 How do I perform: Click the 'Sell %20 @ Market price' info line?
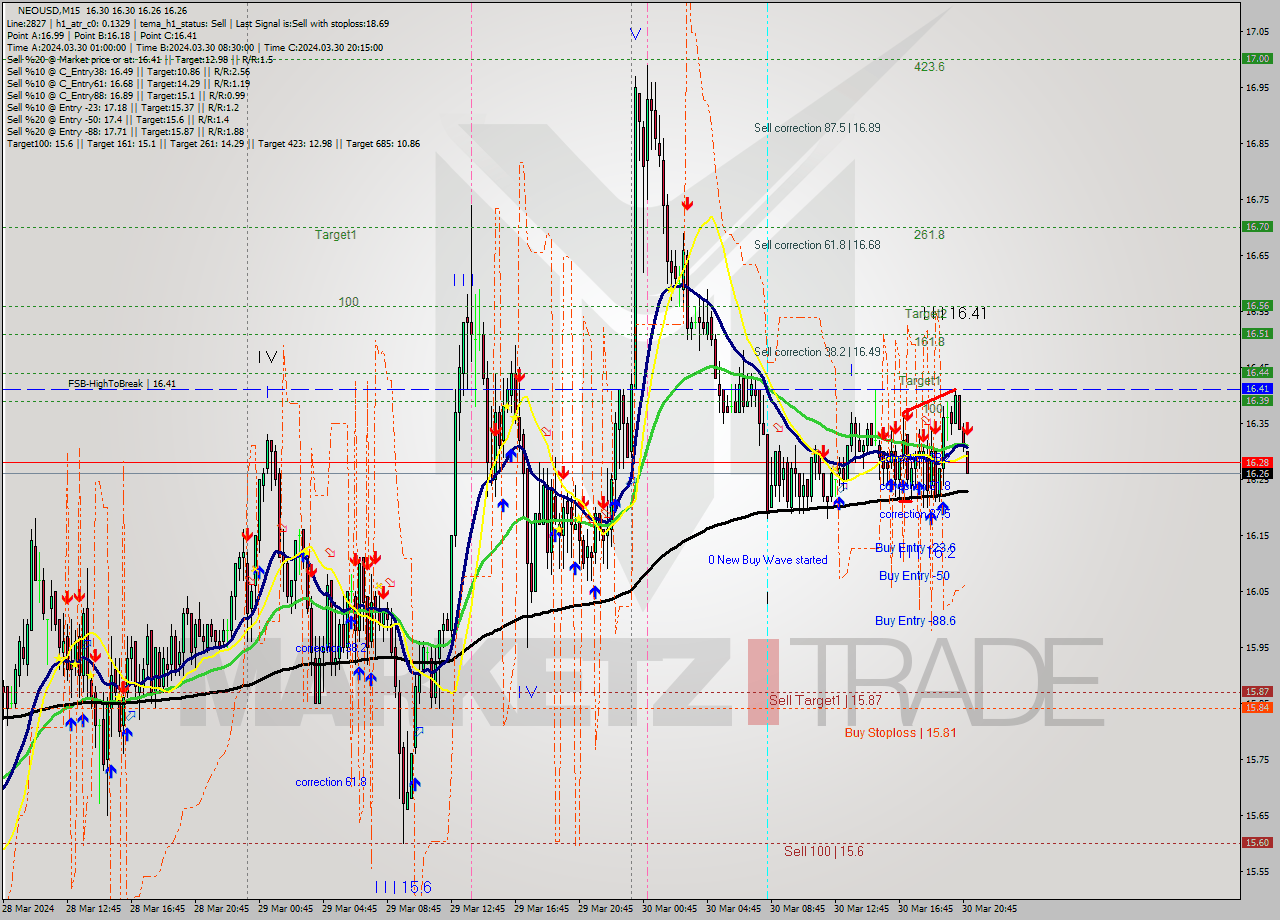pos(139,59)
